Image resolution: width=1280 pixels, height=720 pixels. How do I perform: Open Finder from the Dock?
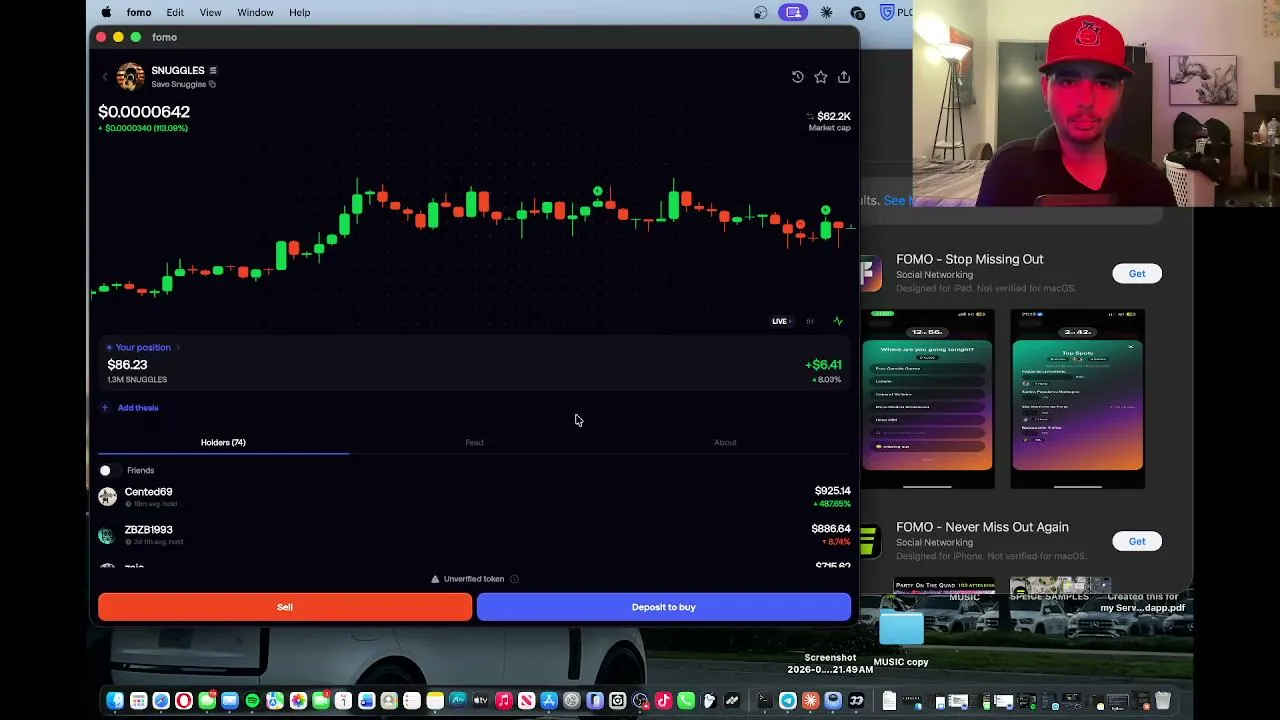(x=115, y=701)
